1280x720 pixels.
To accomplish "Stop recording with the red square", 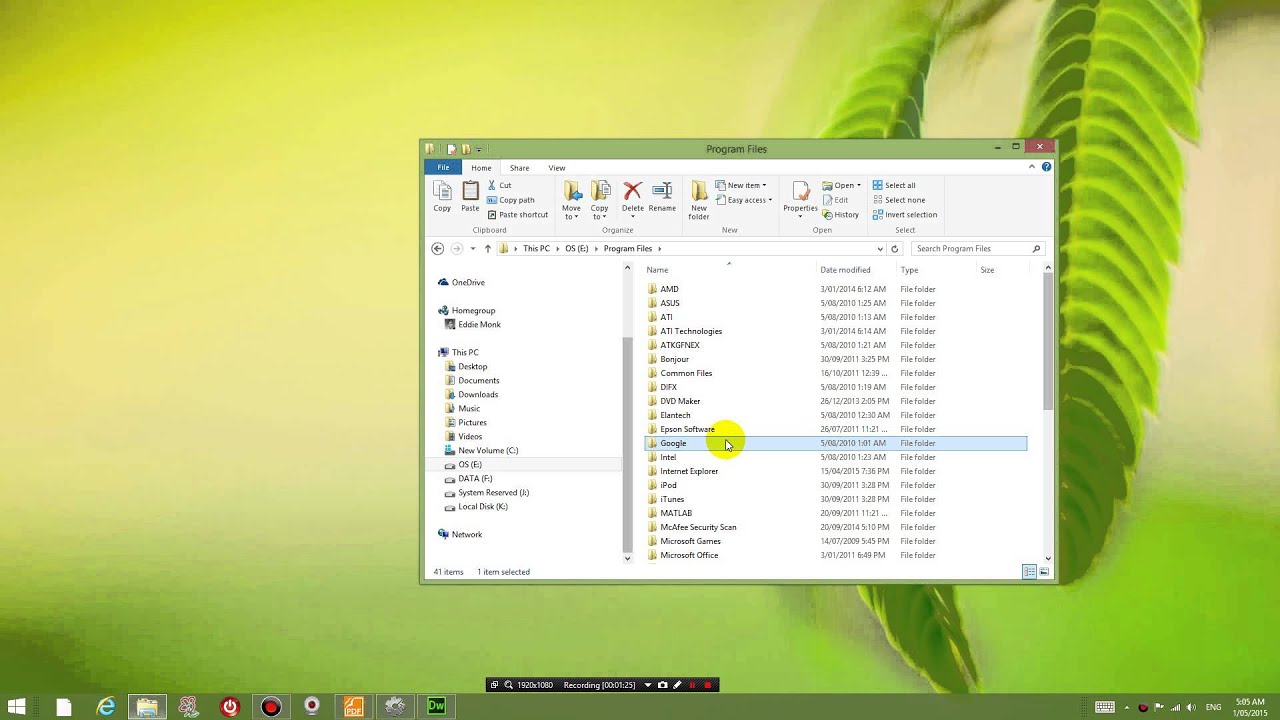I will tap(707, 685).
